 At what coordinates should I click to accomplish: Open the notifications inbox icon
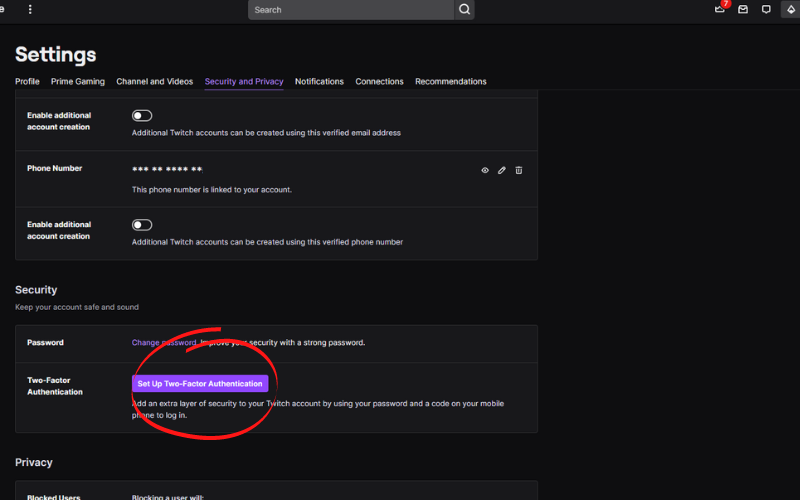(x=743, y=9)
